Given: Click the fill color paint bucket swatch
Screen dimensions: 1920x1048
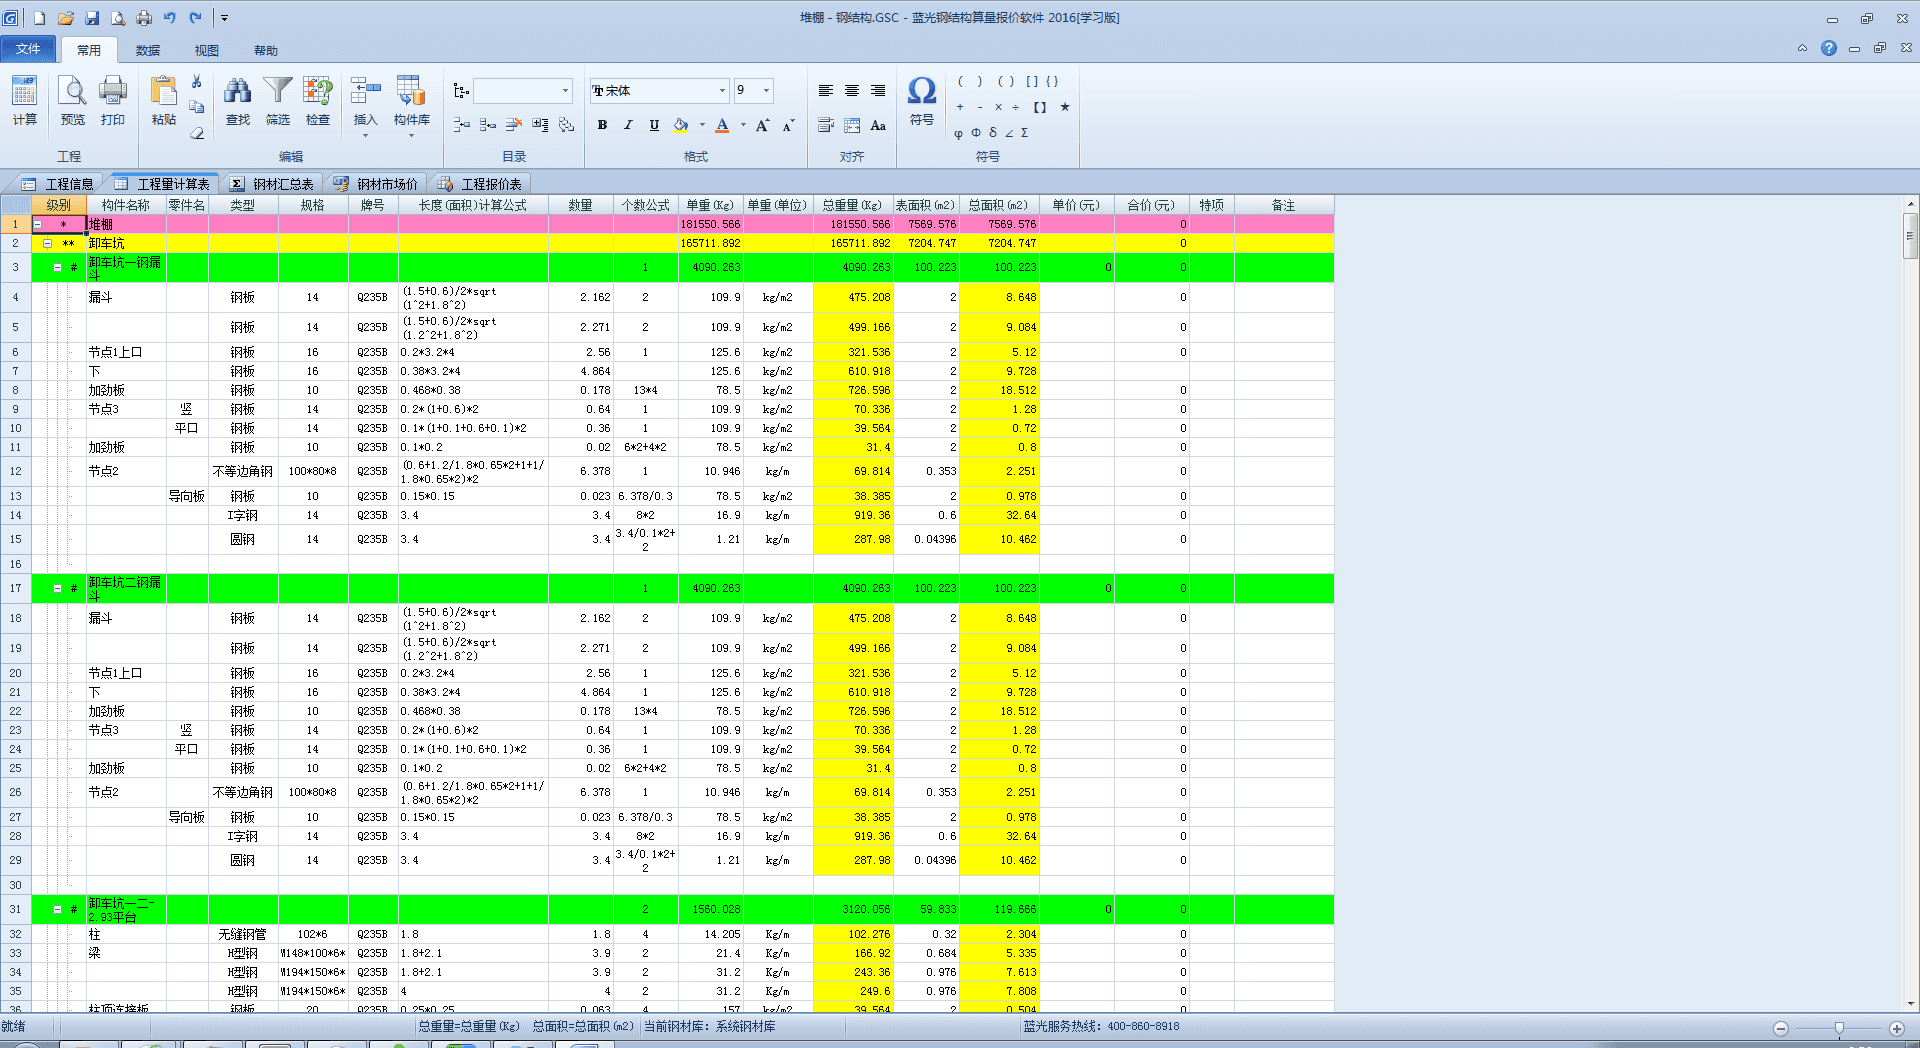Looking at the screenshot, I should click(681, 125).
